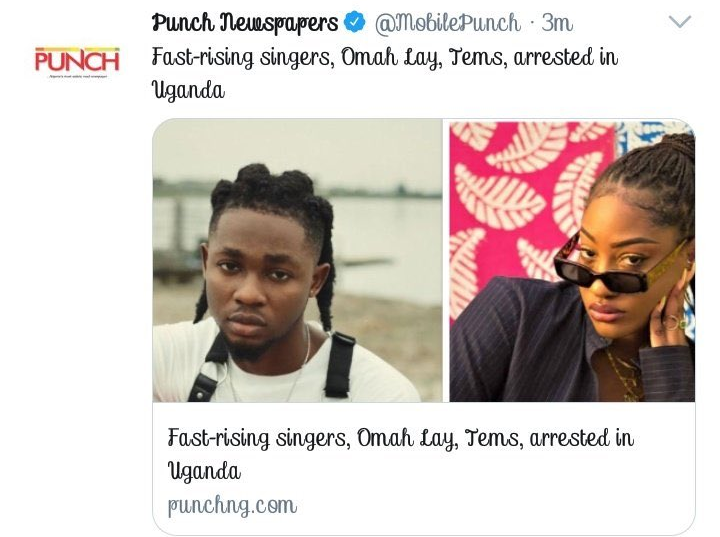
Task: Click Tems in the card headline
Action: tap(494, 439)
